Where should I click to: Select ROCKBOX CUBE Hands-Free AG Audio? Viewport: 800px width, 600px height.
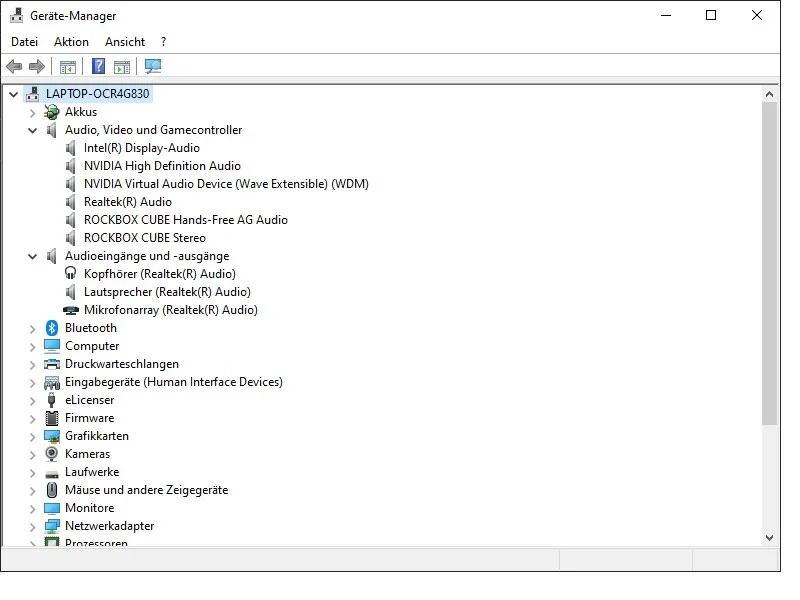(186, 220)
